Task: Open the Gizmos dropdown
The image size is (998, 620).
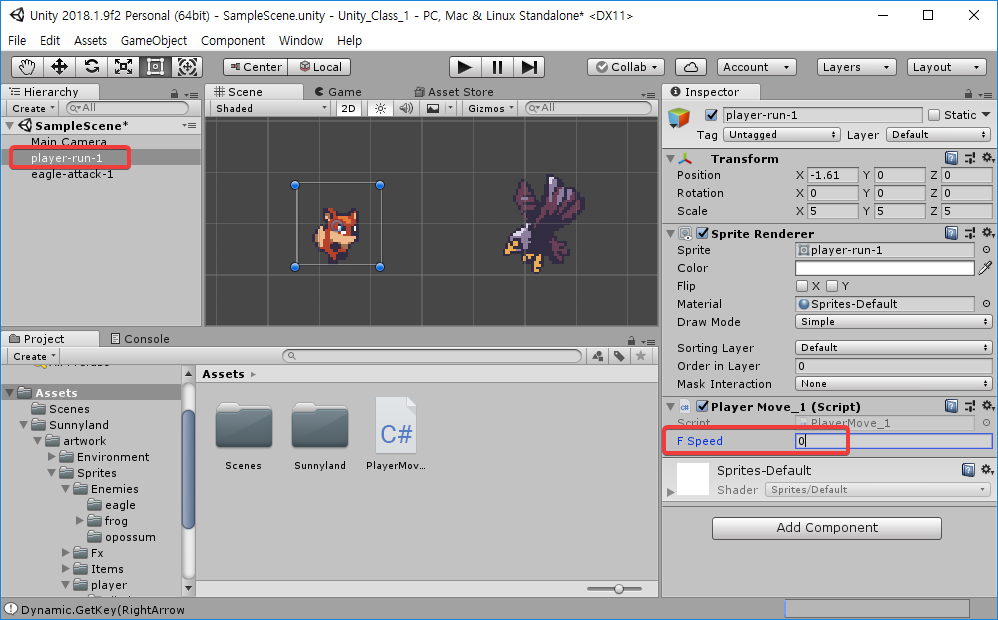Action: tap(490, 108)
